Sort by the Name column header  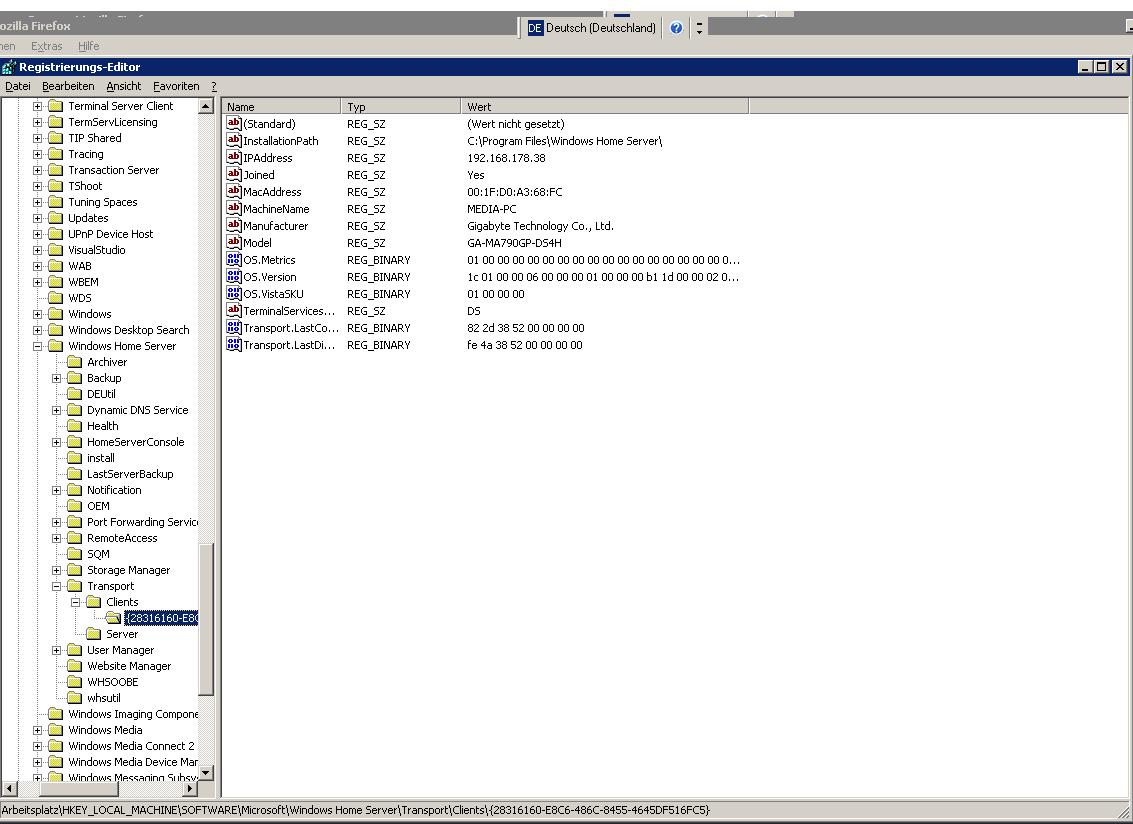tap(281, 106)
